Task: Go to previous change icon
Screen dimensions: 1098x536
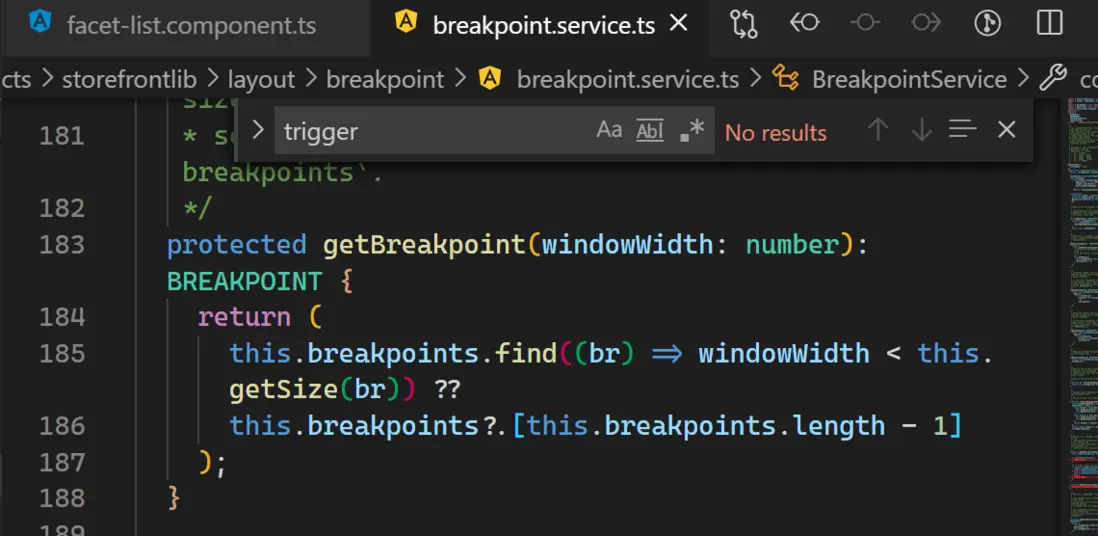Action: pos(805,23)
